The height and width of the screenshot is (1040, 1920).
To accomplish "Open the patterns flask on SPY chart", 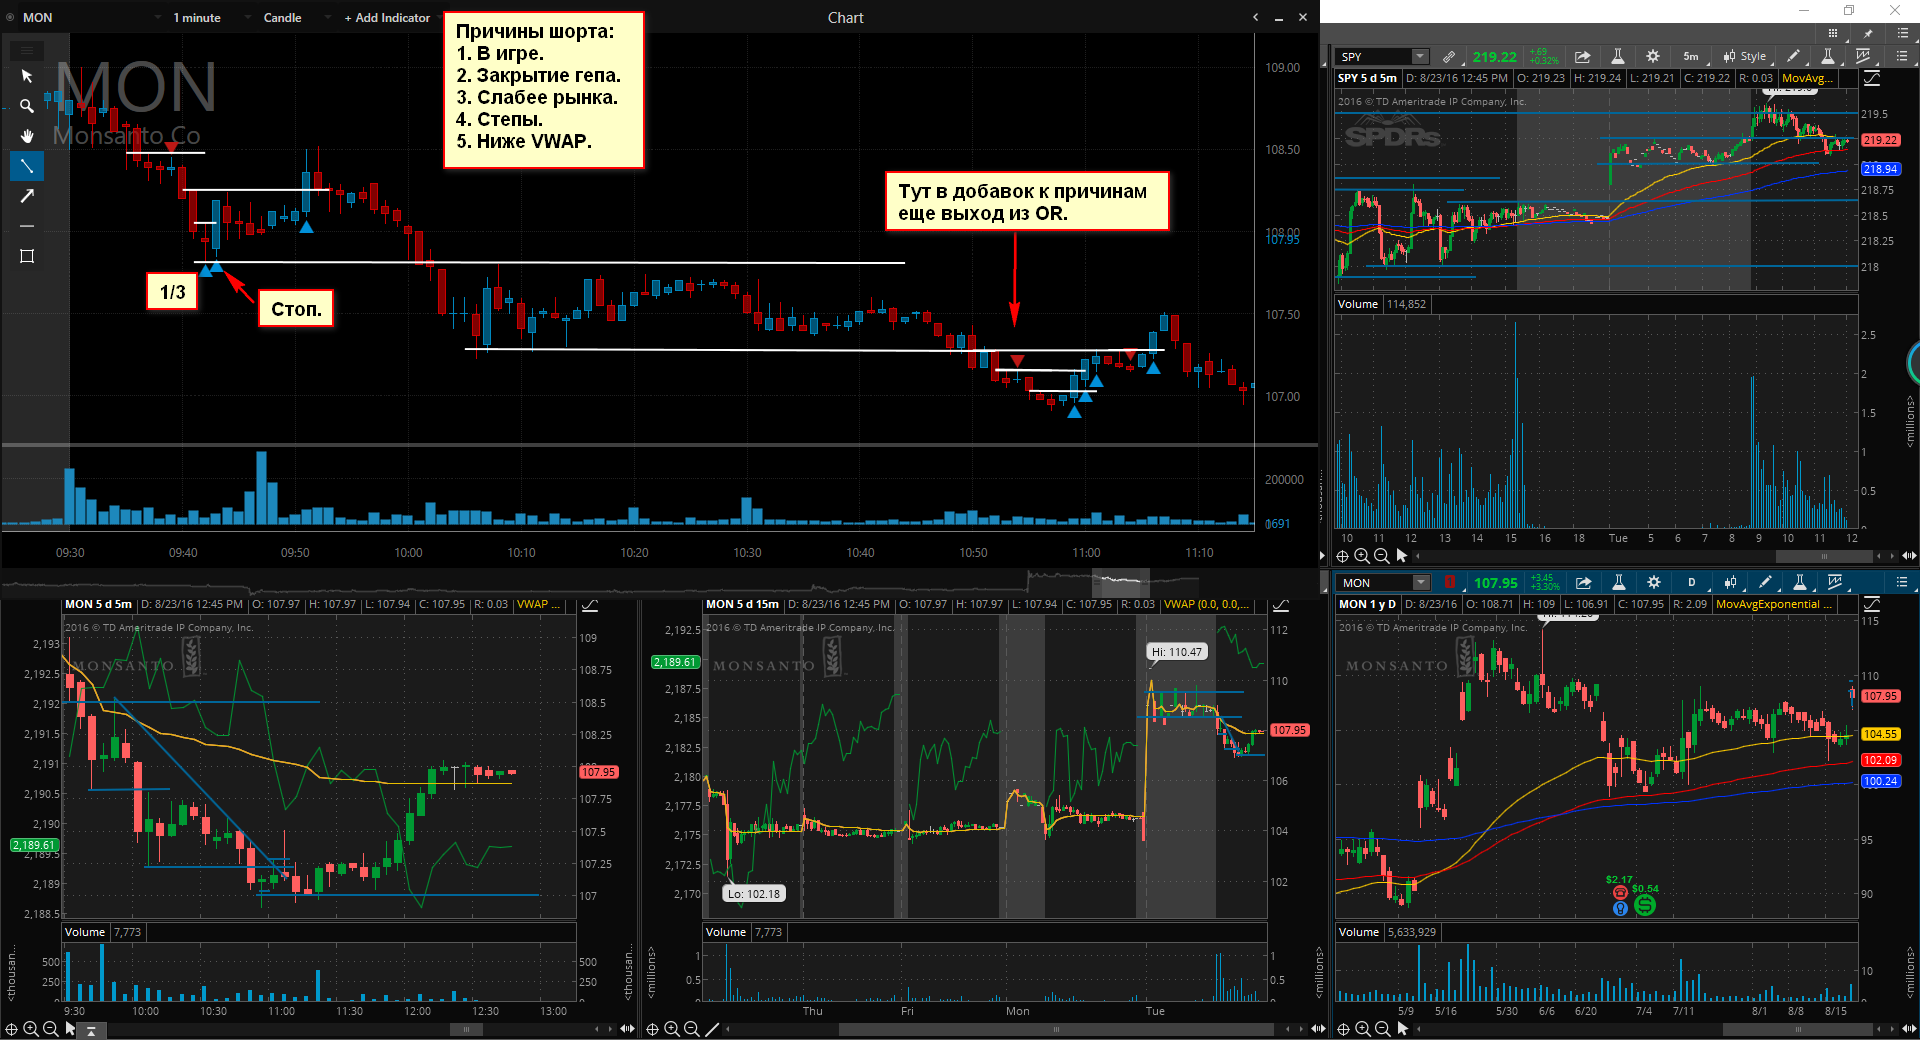I will click(1827, 56).
